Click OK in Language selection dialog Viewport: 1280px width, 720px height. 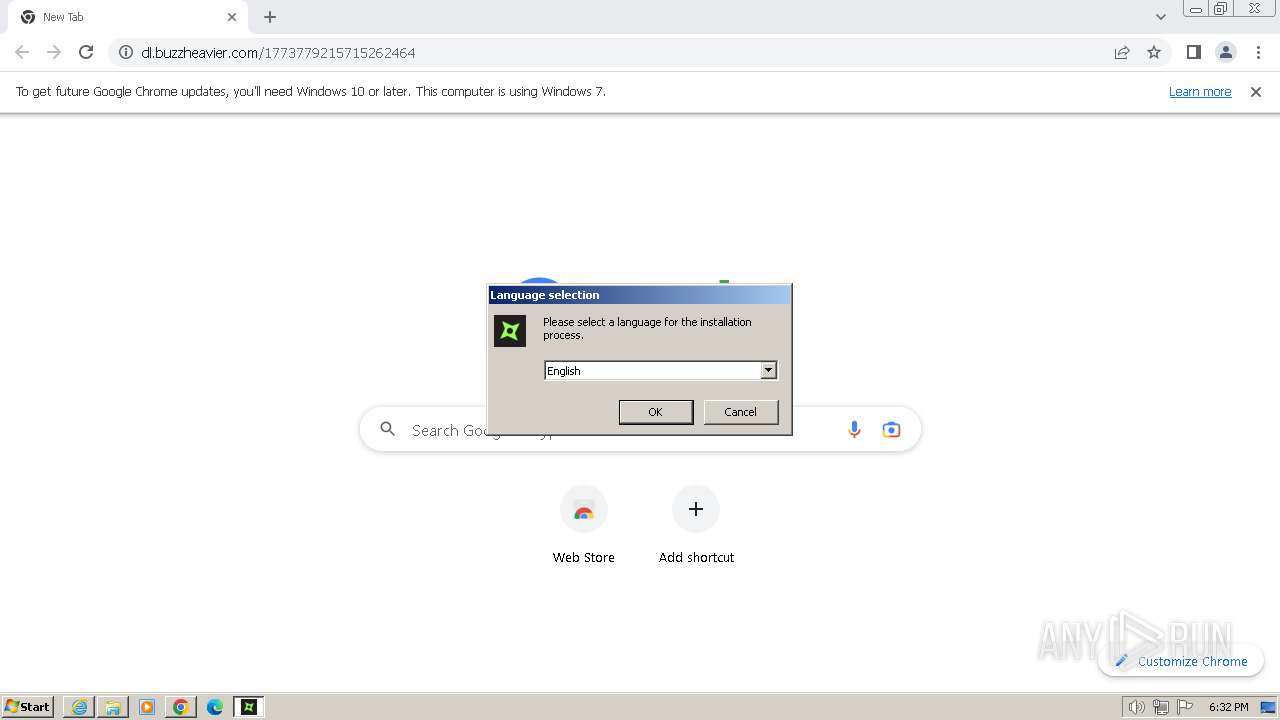tap(656, 412)
